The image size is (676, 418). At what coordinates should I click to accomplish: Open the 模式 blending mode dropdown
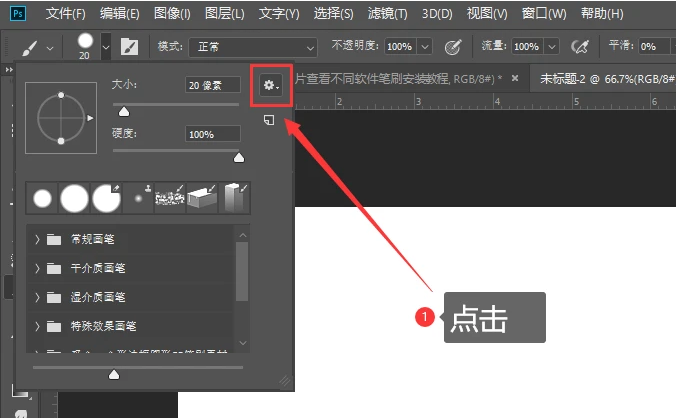tap(253, 47)
